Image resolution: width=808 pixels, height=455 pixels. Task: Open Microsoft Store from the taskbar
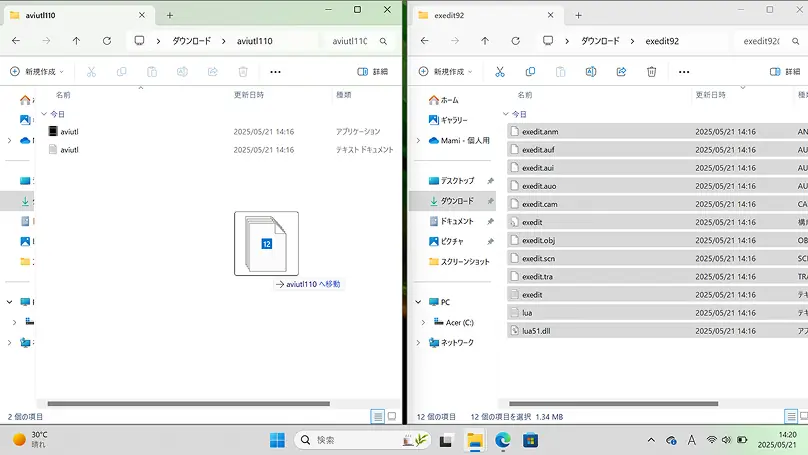(530, 440)
